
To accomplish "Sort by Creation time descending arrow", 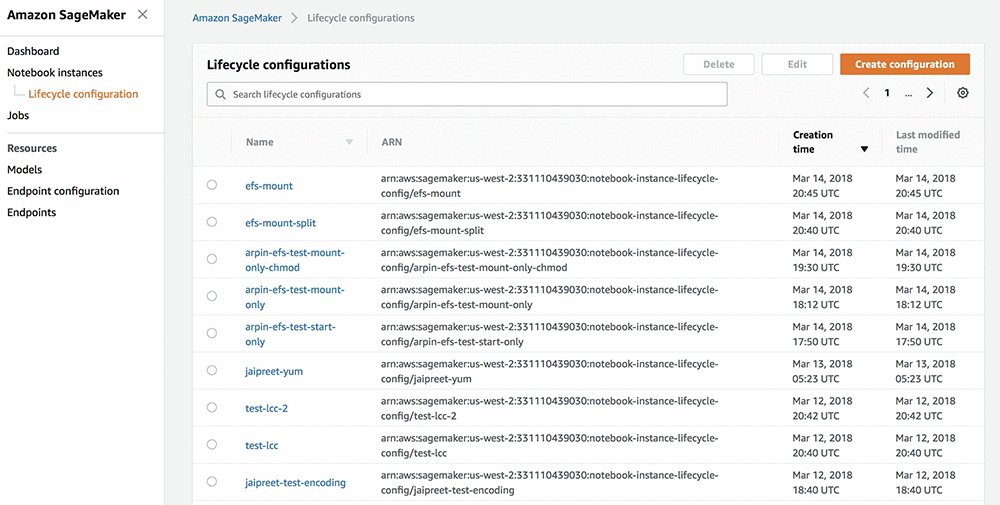I will (x=864, y=149).
